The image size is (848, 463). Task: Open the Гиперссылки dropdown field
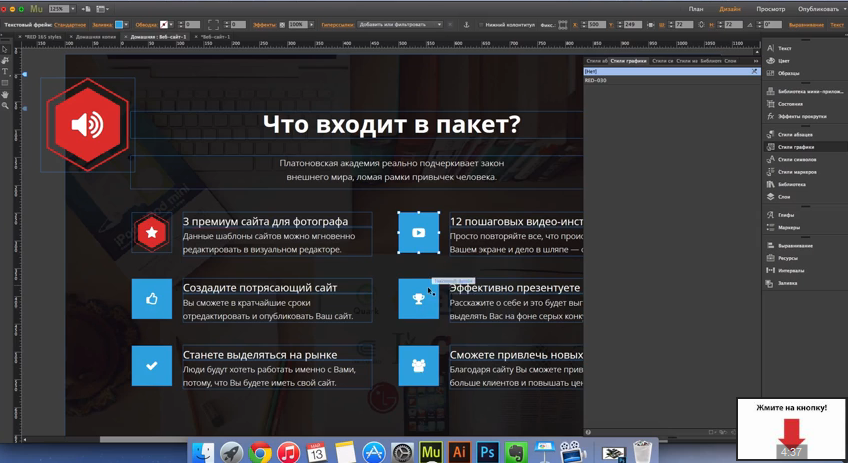point(400,25)
